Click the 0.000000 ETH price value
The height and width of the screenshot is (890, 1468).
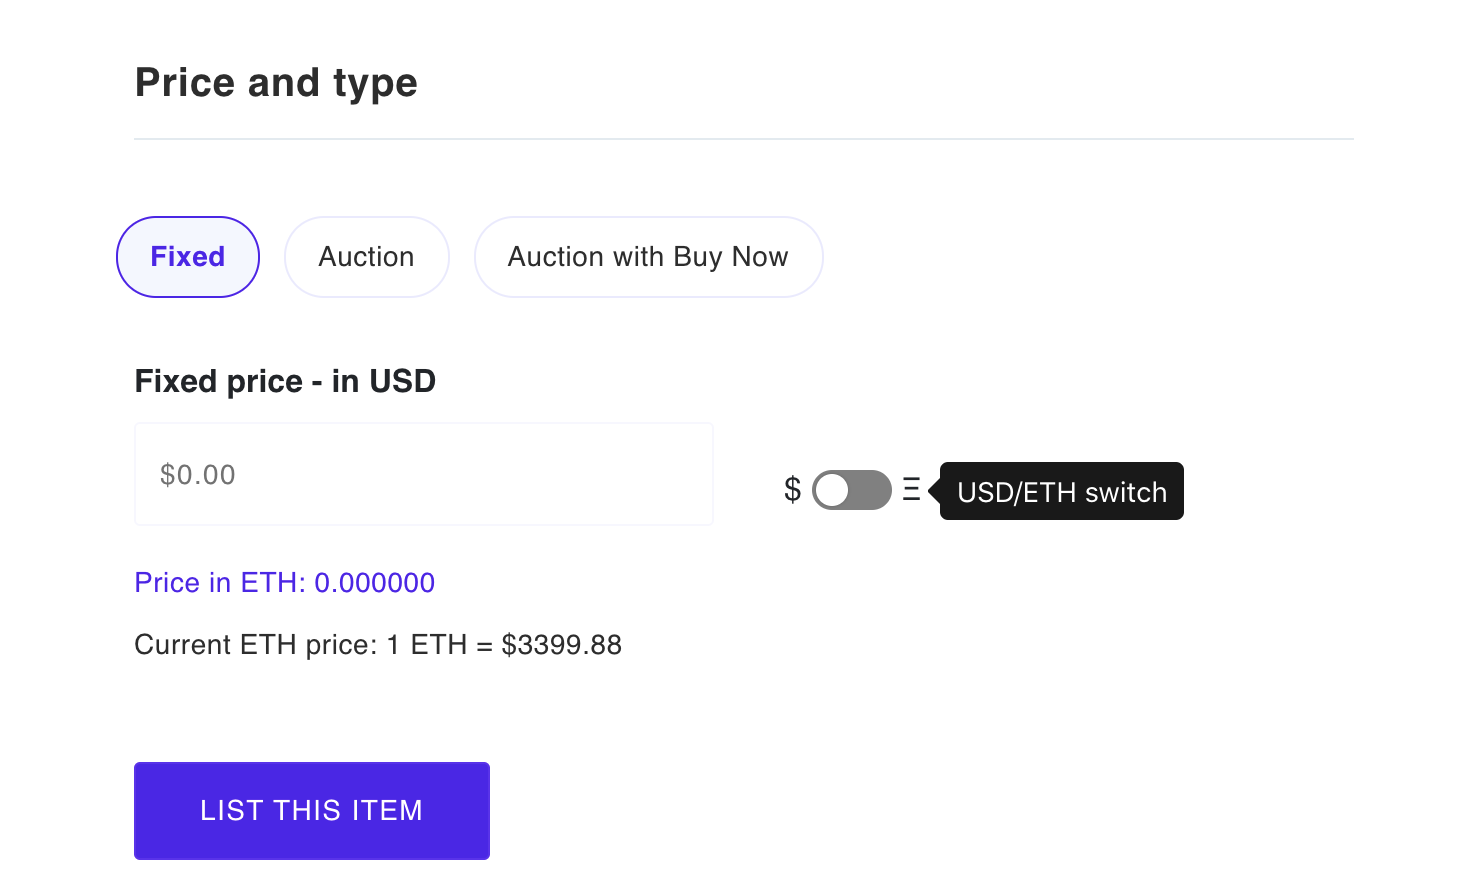tap(375, 583)
